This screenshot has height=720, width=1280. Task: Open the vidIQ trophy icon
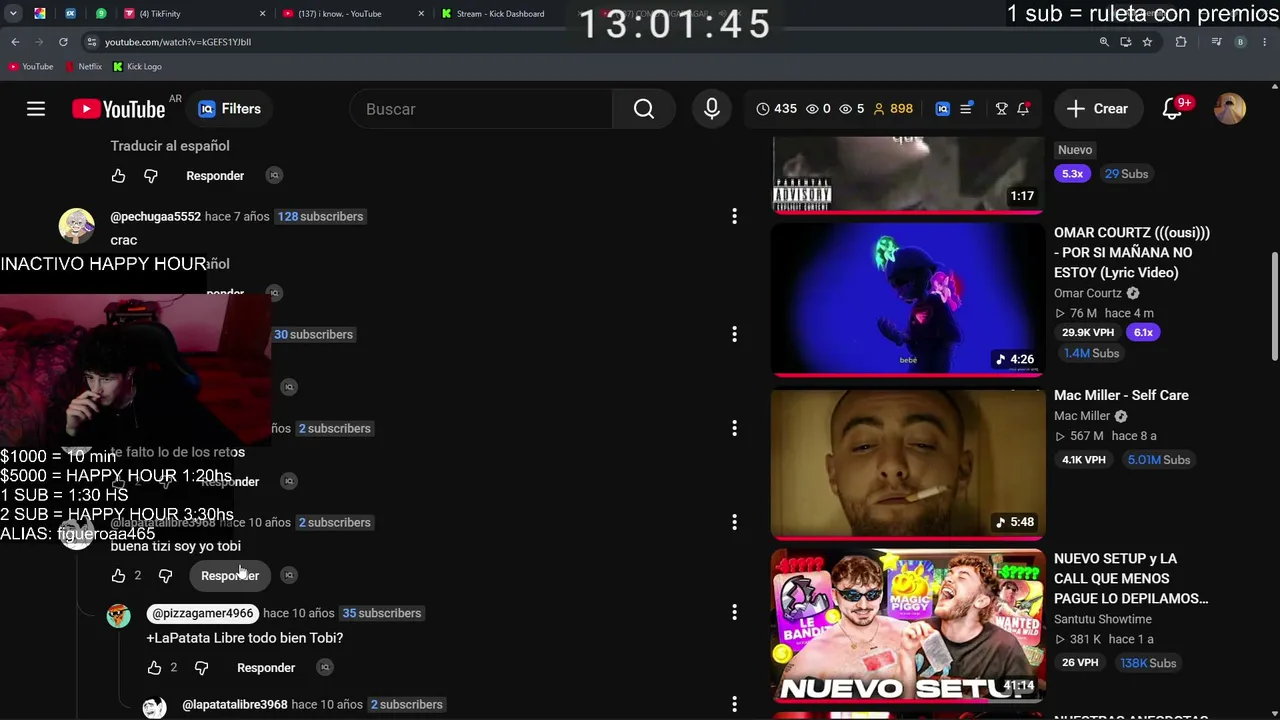[x=1001, y=109]
